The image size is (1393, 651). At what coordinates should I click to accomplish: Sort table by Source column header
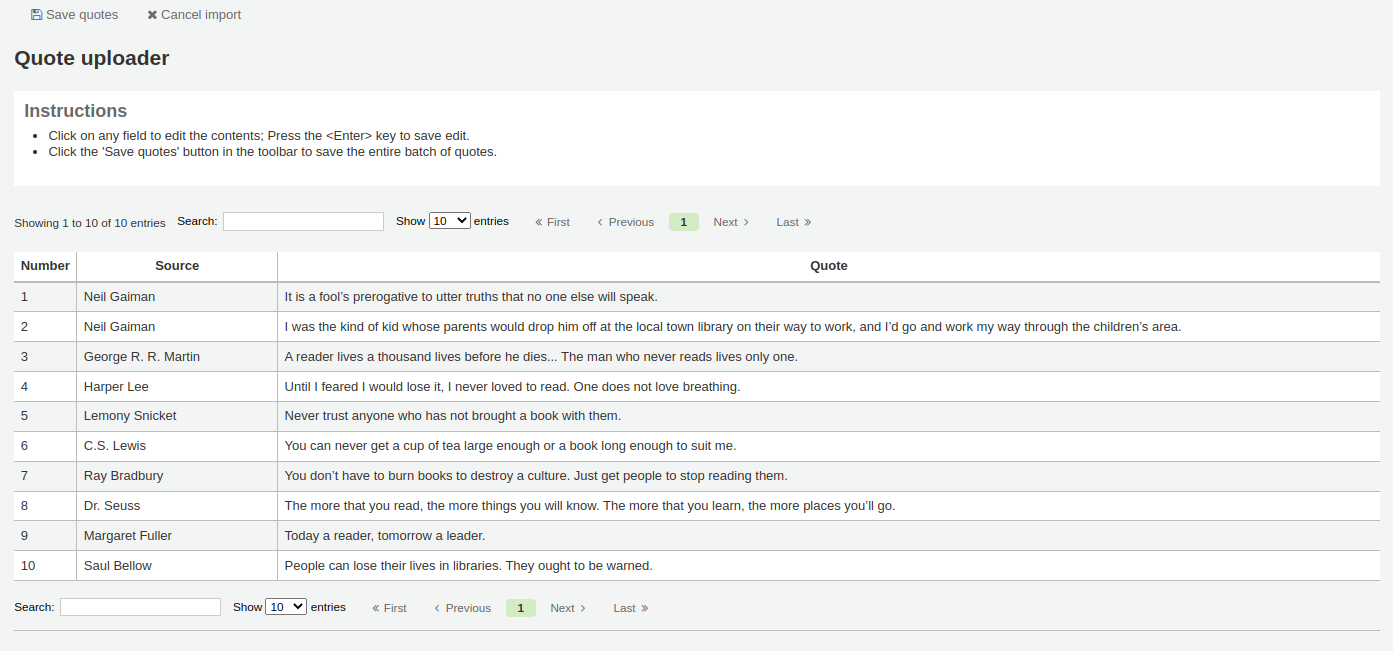pos(177,266)
